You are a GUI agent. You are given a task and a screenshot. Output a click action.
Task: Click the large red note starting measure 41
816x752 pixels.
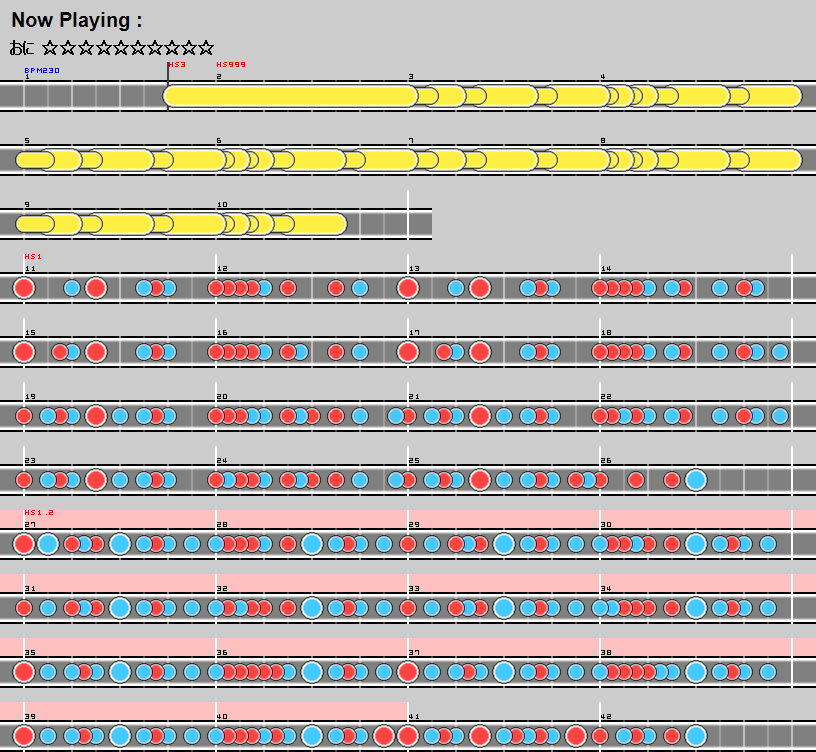click(x=408, y=736)
